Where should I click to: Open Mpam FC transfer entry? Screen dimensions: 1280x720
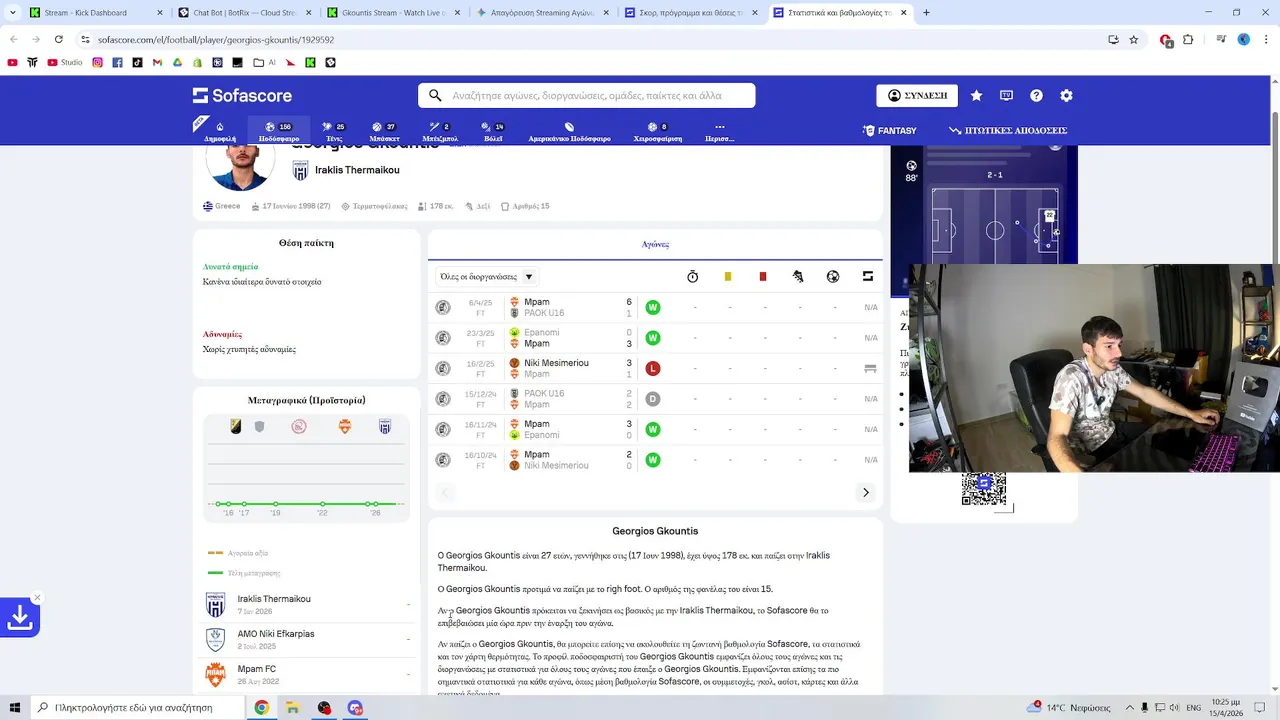306,674
